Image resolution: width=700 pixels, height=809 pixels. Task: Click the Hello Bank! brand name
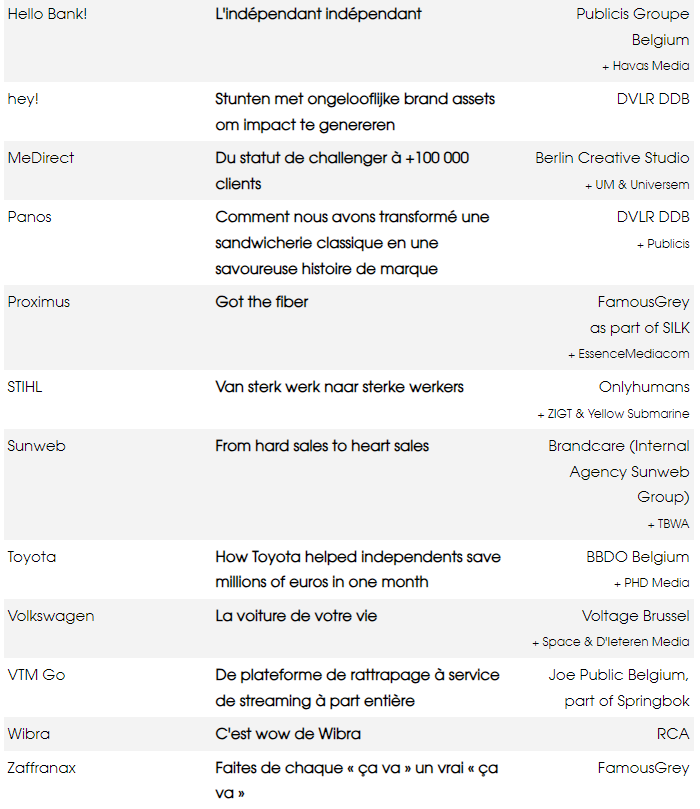pyautogui.click(x=47, y=15)
